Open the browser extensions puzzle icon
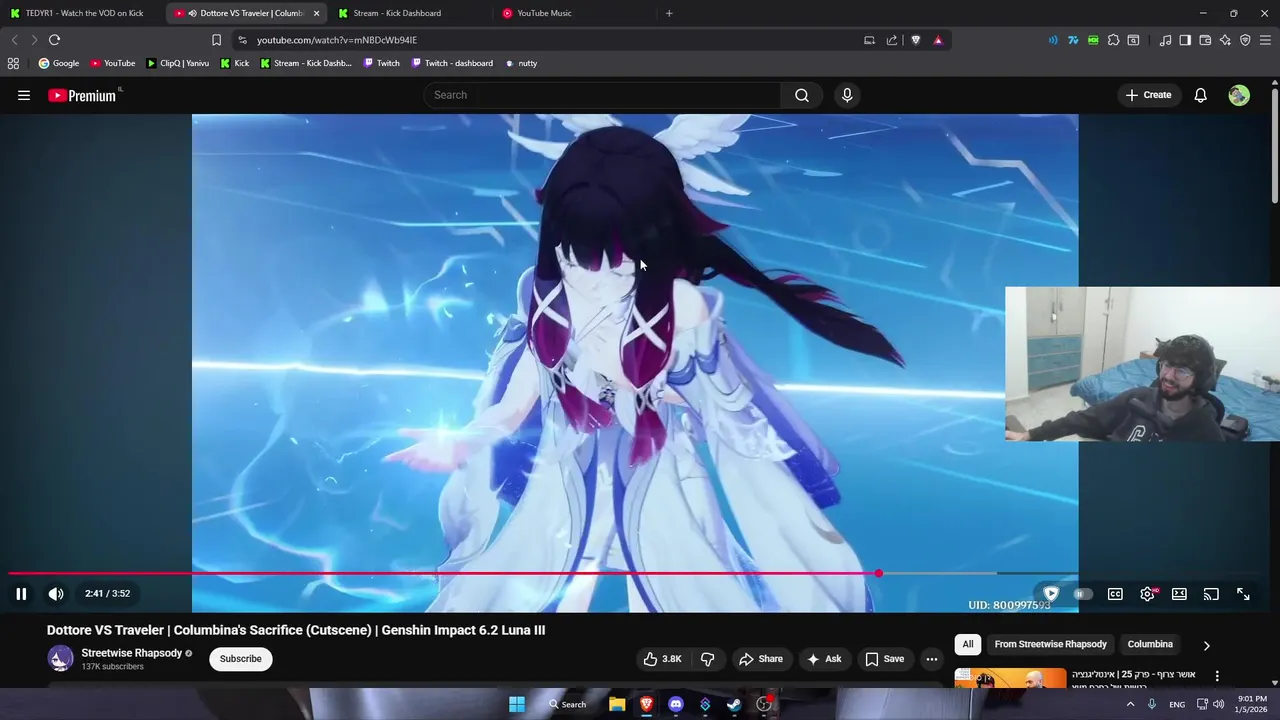 (x=1113, y=40)
